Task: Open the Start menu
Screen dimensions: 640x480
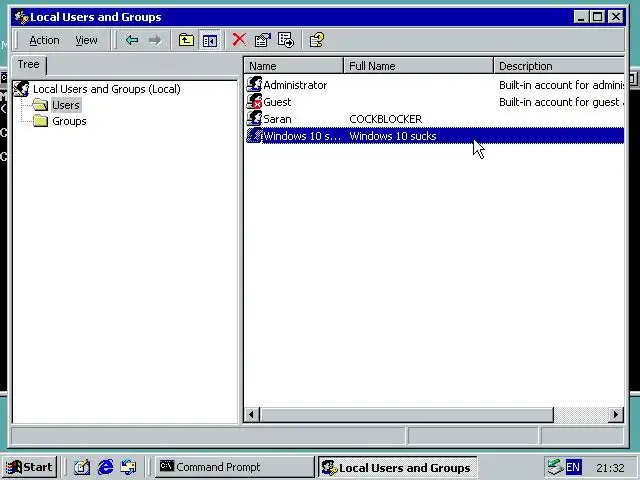Action: [29, 467]
